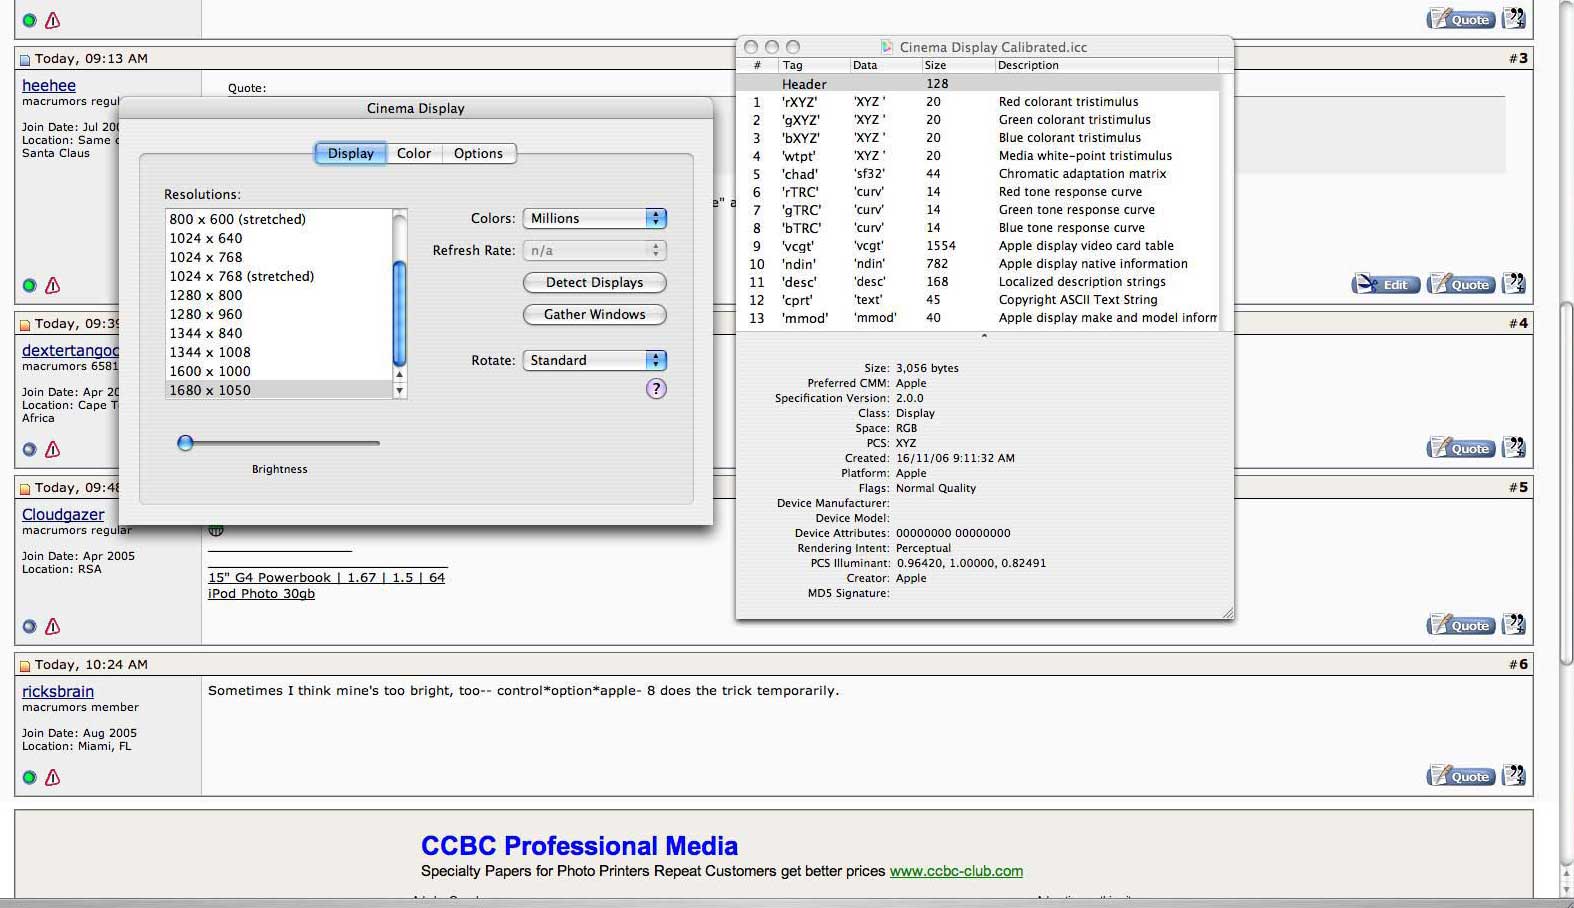Image resolution: width=1574 pixels, height=908 pixels.
Task: Open dextertangocci user profile link
Action: point(70,351)
